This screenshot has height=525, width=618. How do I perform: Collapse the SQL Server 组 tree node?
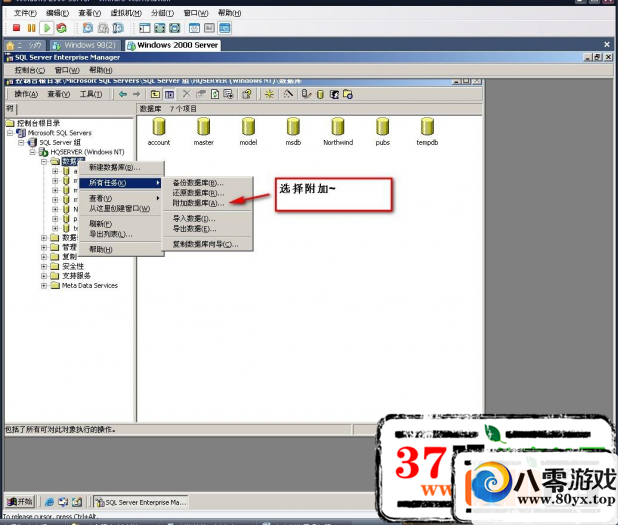[x=22, y=142]
